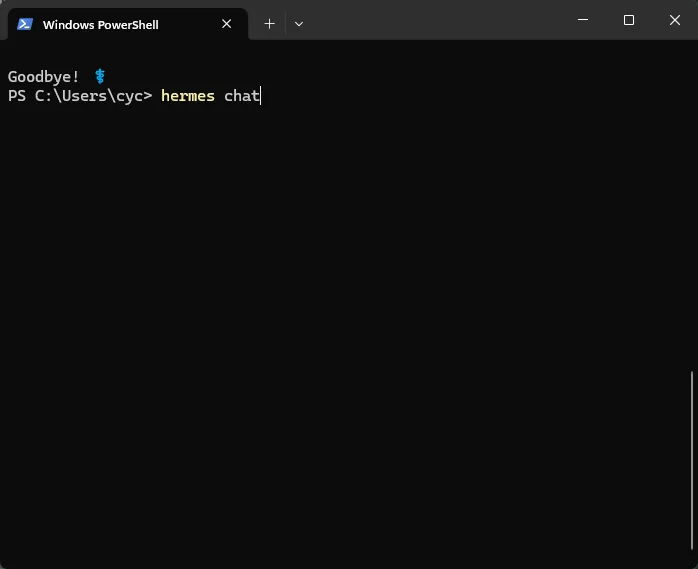Open a new tab with the plus icon

[269, 24]
